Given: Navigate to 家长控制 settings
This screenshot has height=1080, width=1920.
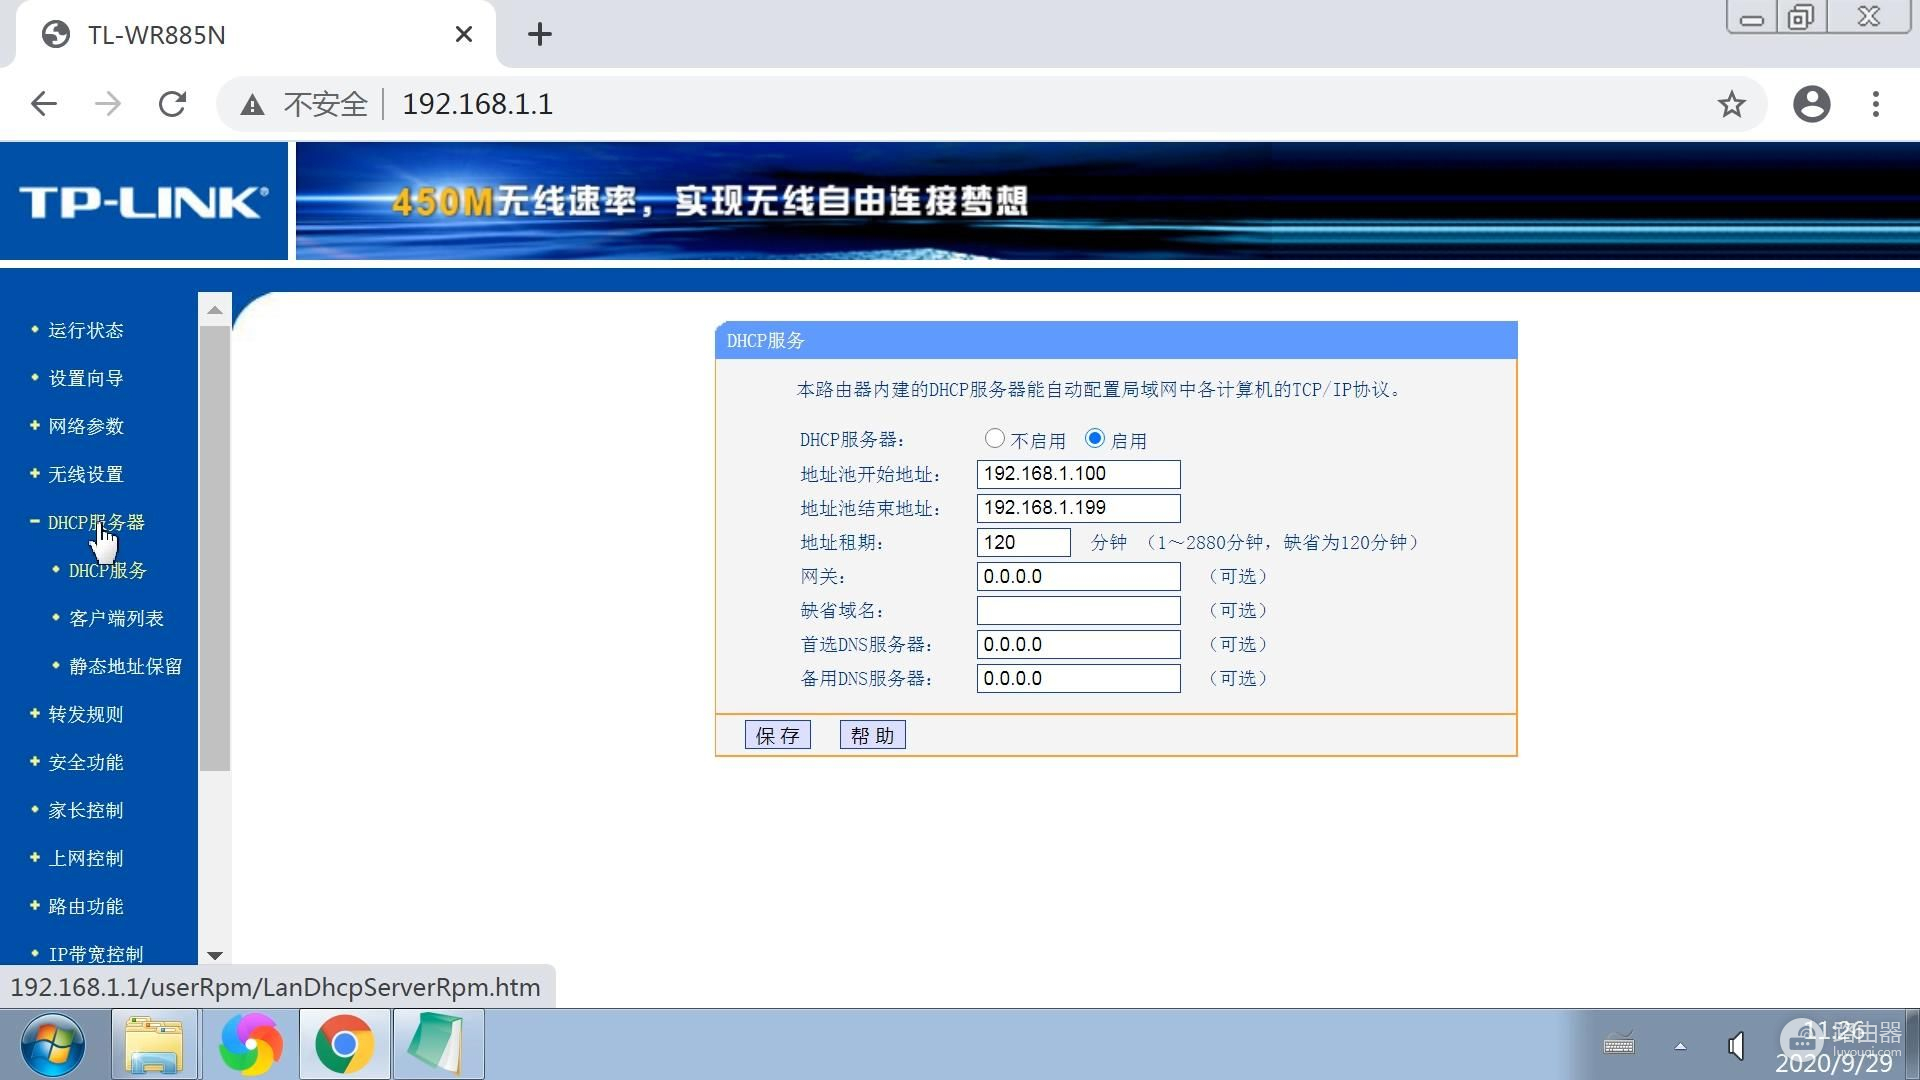Looking at the screenshot, I should (x=87, y=810).
